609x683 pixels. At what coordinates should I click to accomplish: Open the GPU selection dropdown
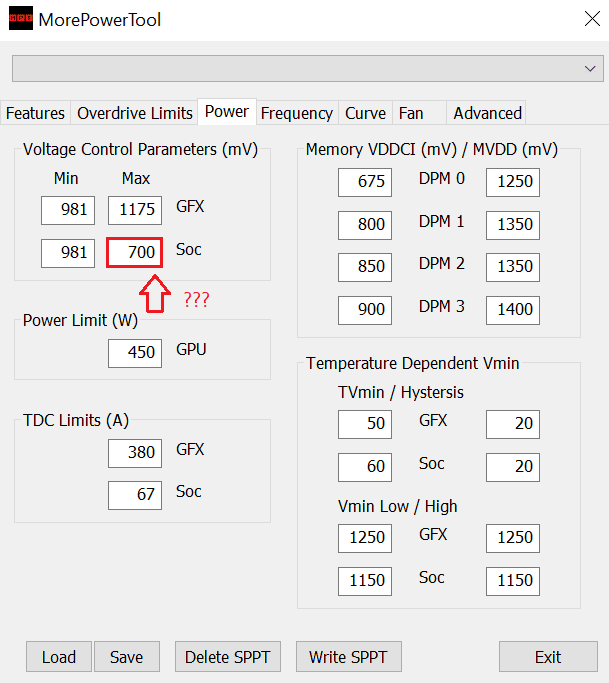coord(308,68)
